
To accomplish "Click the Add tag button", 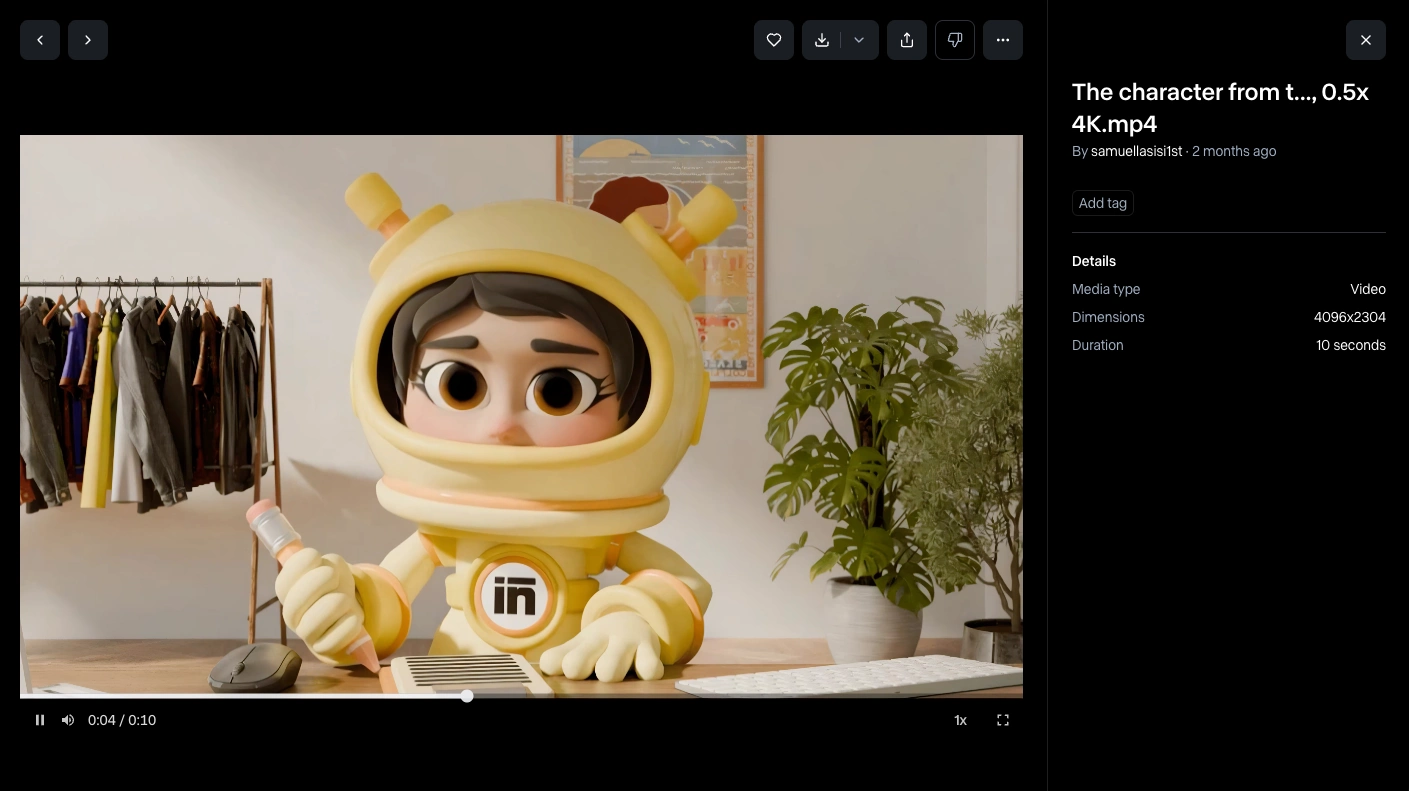I will tap(1103, 203).
